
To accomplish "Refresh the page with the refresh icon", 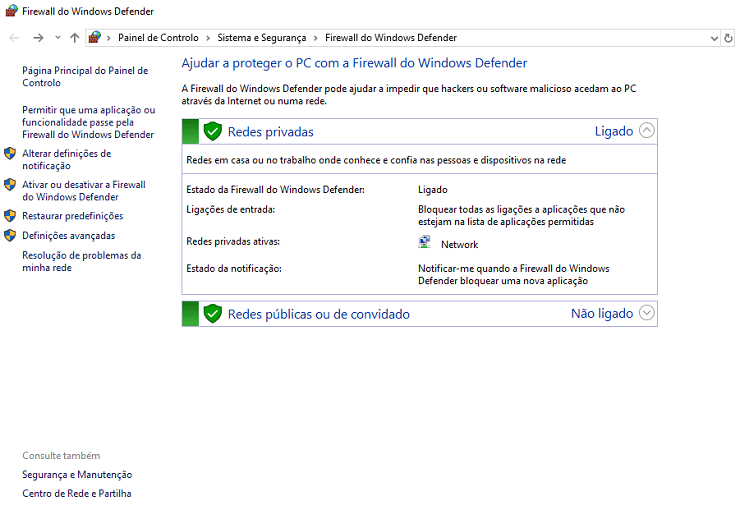I will (729, 38).
